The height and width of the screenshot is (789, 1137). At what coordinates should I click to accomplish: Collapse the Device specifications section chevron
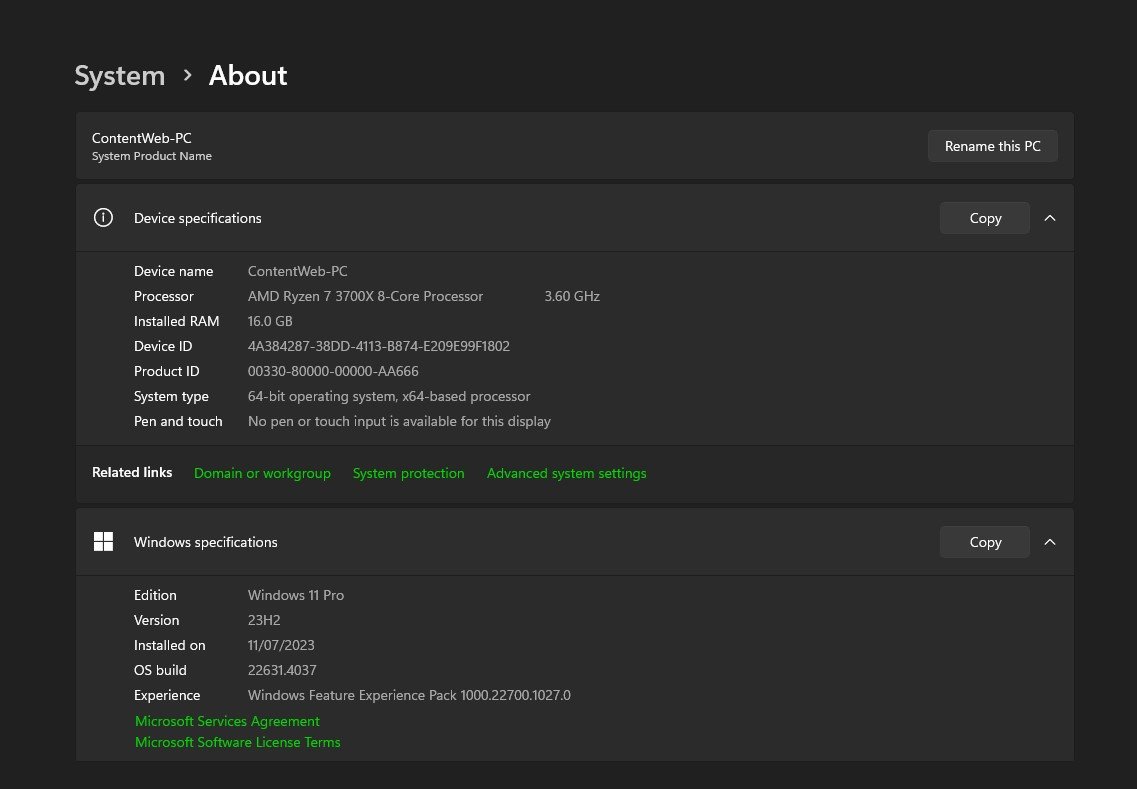(x=1050, y=218)
